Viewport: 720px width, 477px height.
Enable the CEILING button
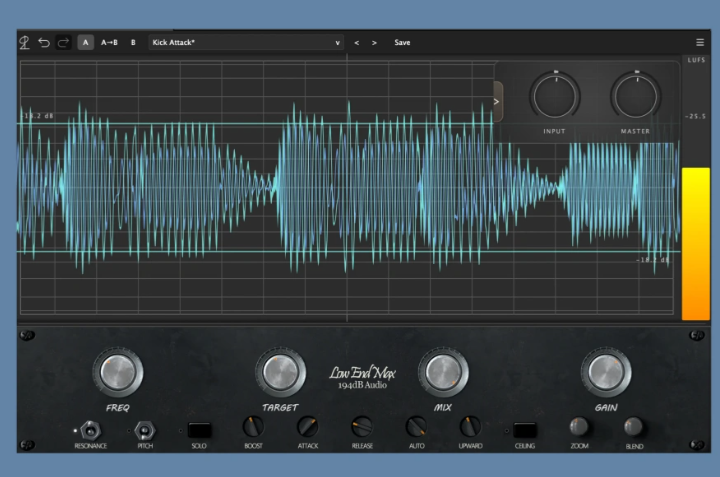tap(525, 431)
